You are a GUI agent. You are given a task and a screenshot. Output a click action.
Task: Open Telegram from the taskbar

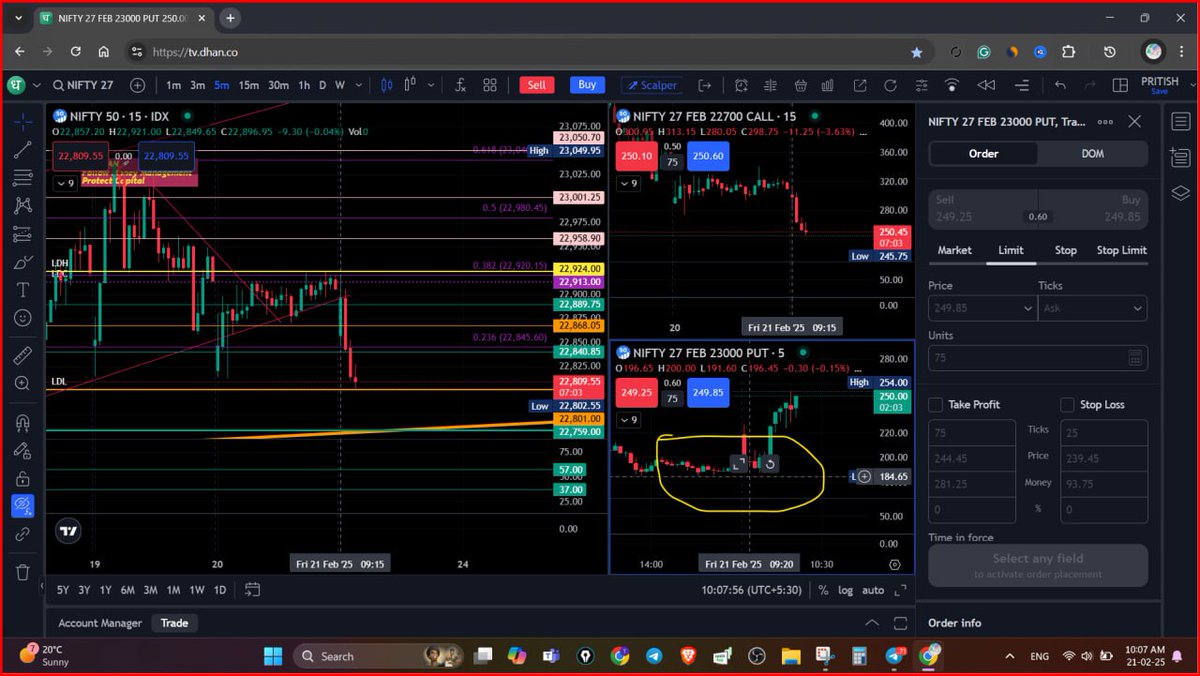click(x=653, y=656)
